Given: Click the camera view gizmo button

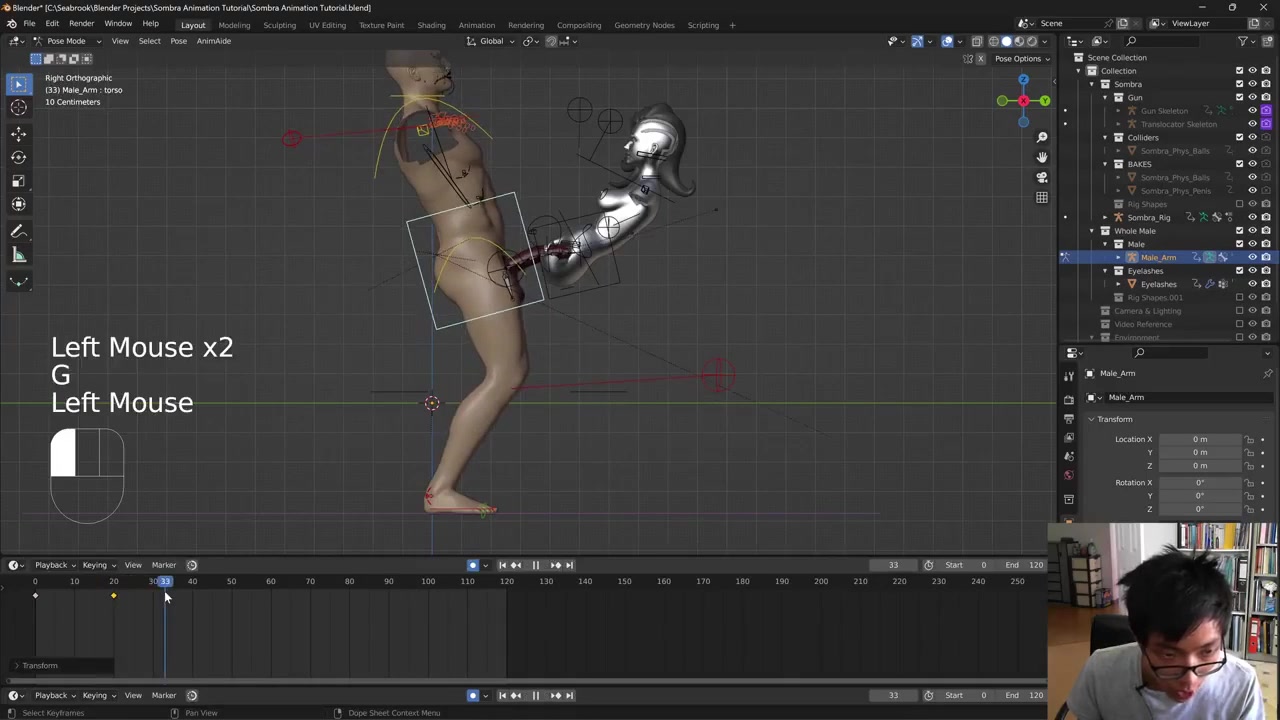Looking at the screenshot, I should tap(1041, 177).
